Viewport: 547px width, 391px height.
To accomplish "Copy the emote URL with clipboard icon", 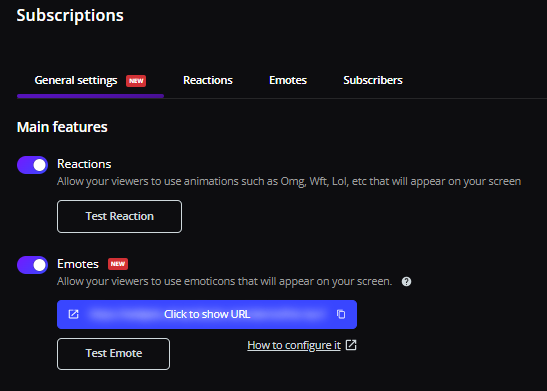I will point(341,314).
